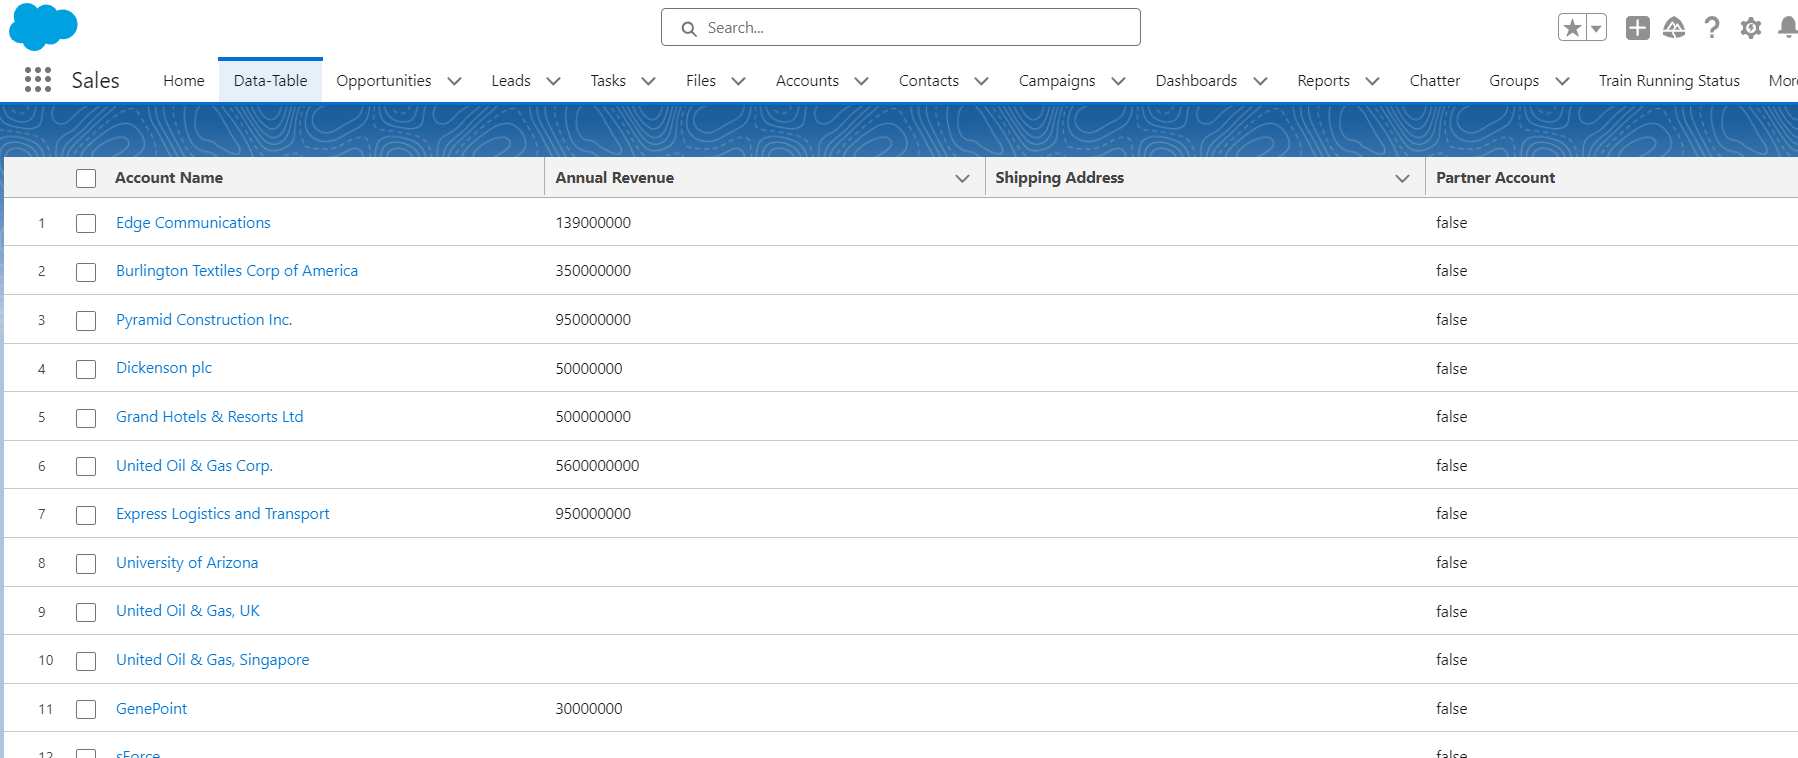
Task: Open the United Oil & Gas Corp. link
Action: [194, 466]
